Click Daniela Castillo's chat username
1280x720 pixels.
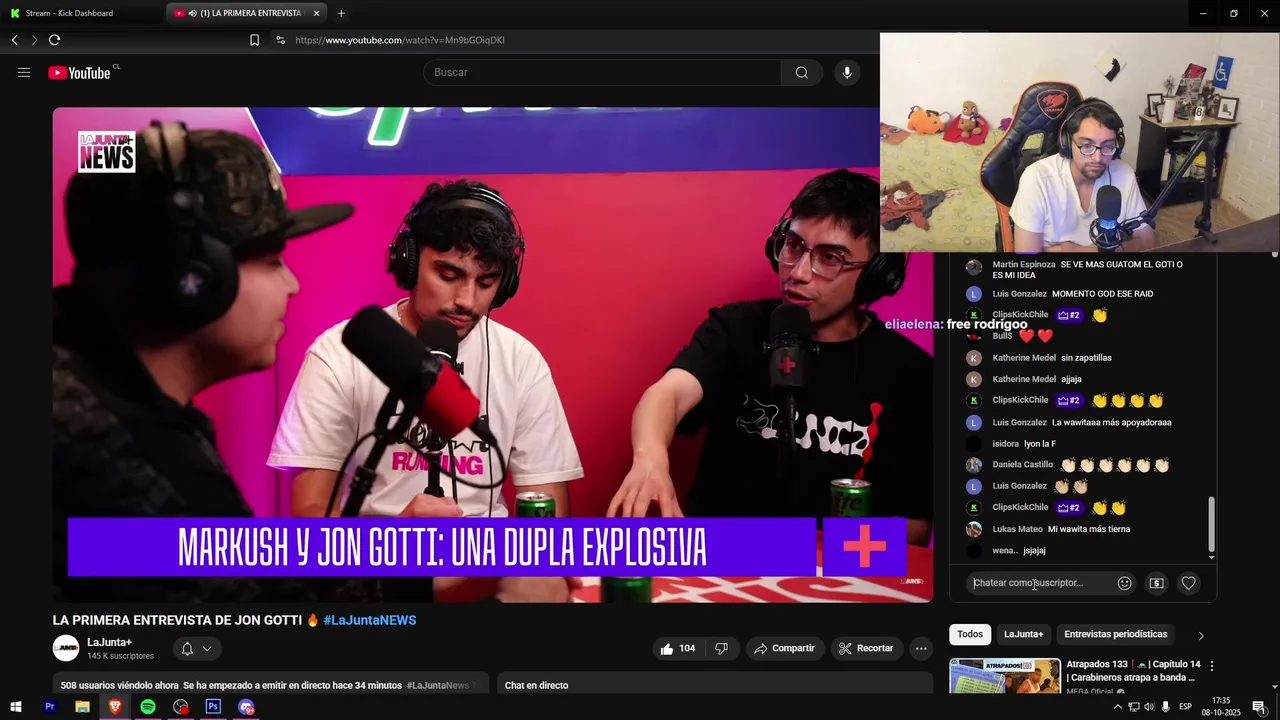tap(1022, 465)
